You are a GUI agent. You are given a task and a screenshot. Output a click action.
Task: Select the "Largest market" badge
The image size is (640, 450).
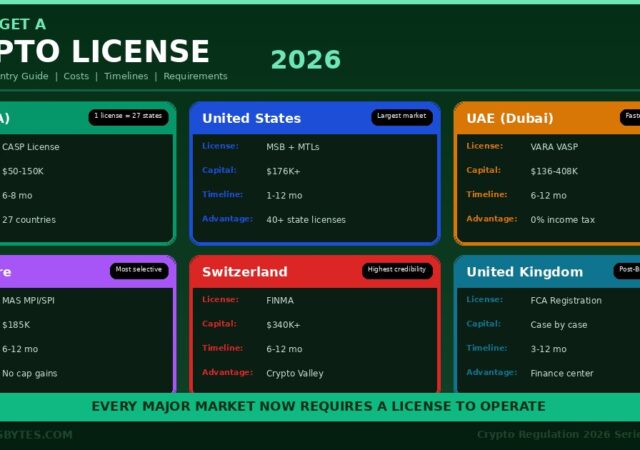pyautogui.click(x=402, y=117)
